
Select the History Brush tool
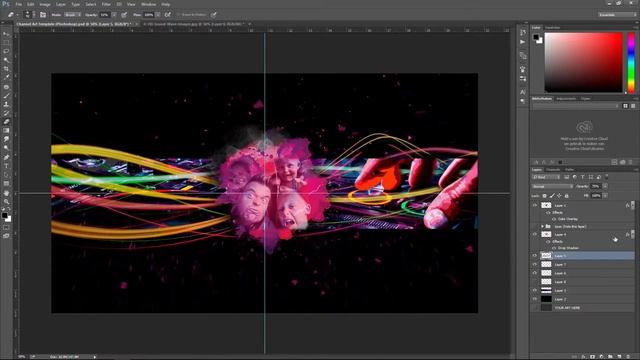pyautogui.click(x=6, y=113)
